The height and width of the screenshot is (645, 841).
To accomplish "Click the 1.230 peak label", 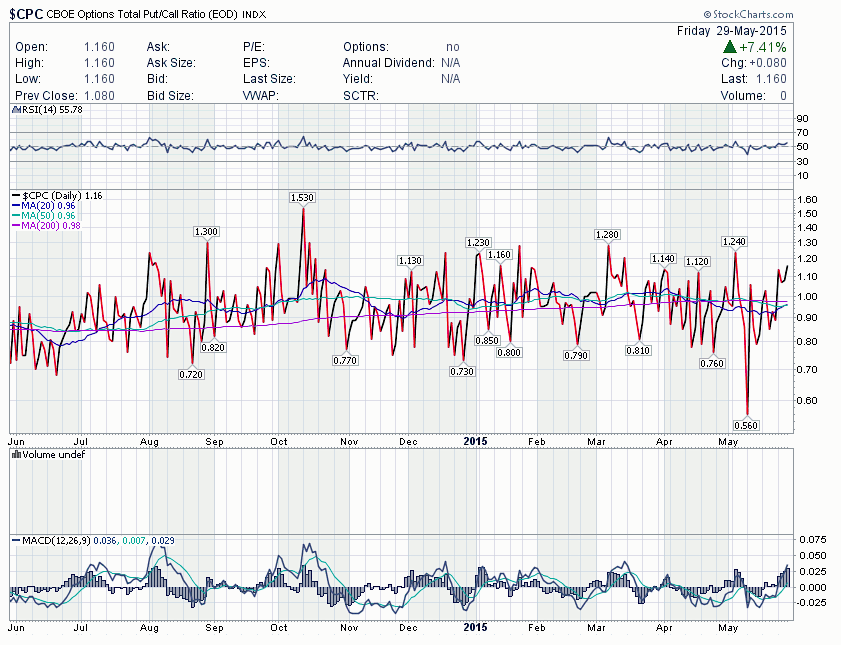I will (478, 243).
